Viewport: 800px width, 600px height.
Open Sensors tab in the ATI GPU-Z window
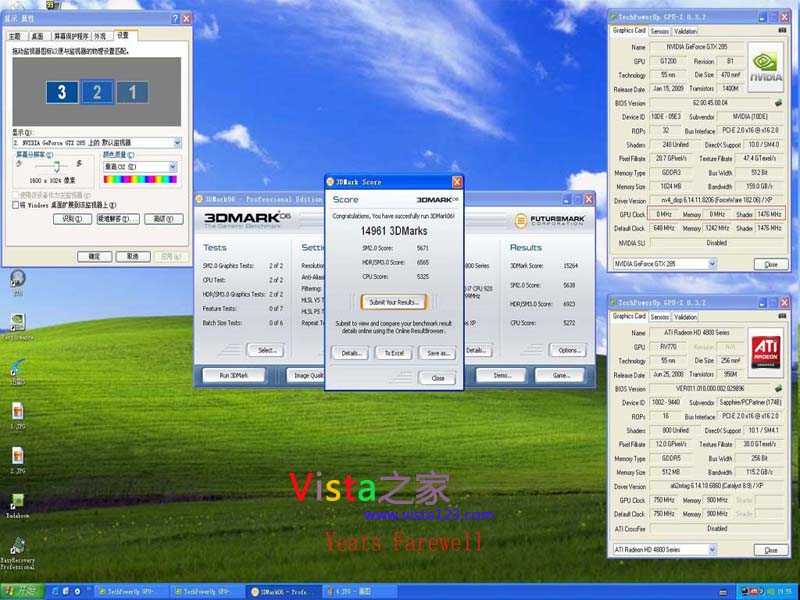pos(659,317)
